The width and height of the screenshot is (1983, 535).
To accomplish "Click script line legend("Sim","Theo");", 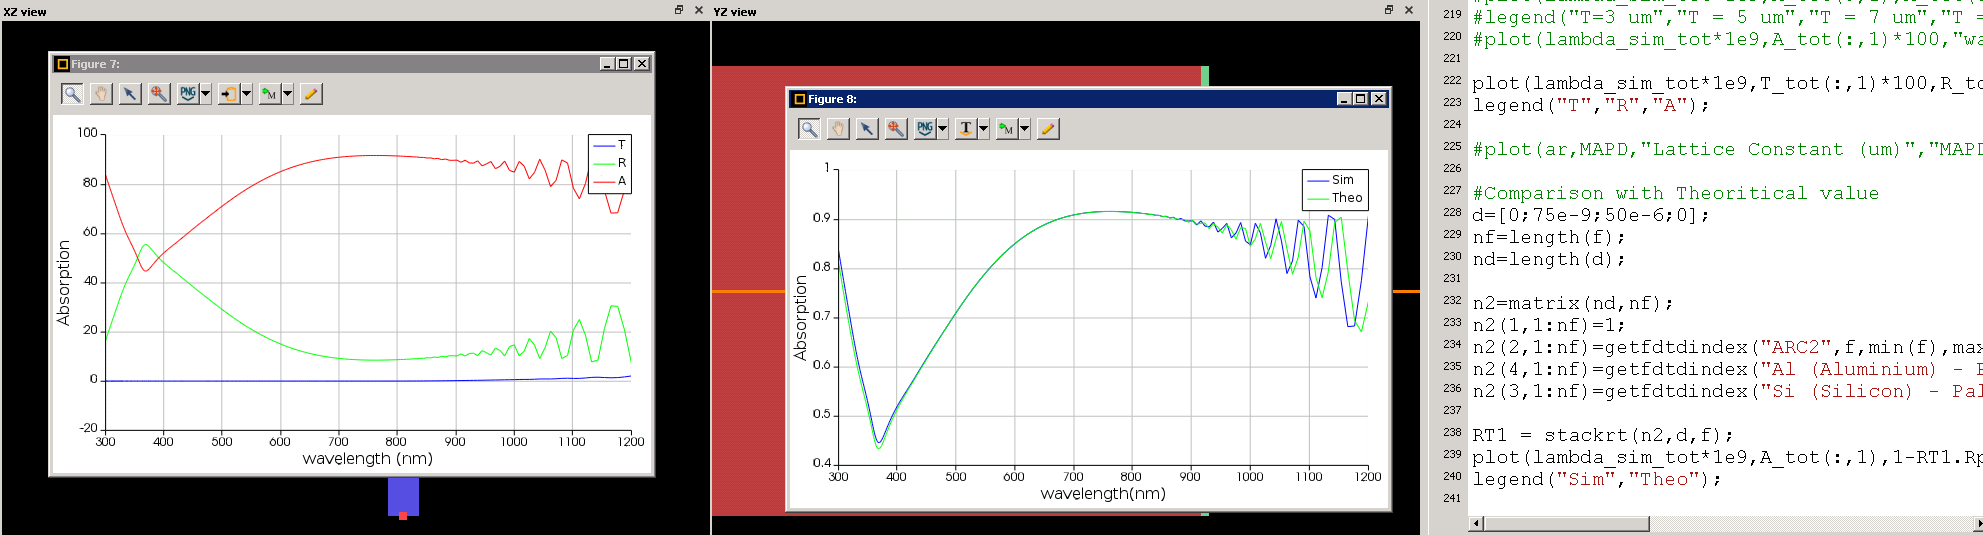I will coord(1597,480).
